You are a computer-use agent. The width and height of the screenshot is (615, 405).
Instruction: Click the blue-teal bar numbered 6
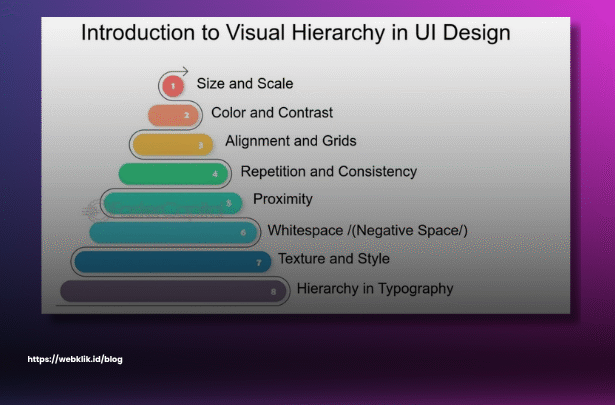173,232
